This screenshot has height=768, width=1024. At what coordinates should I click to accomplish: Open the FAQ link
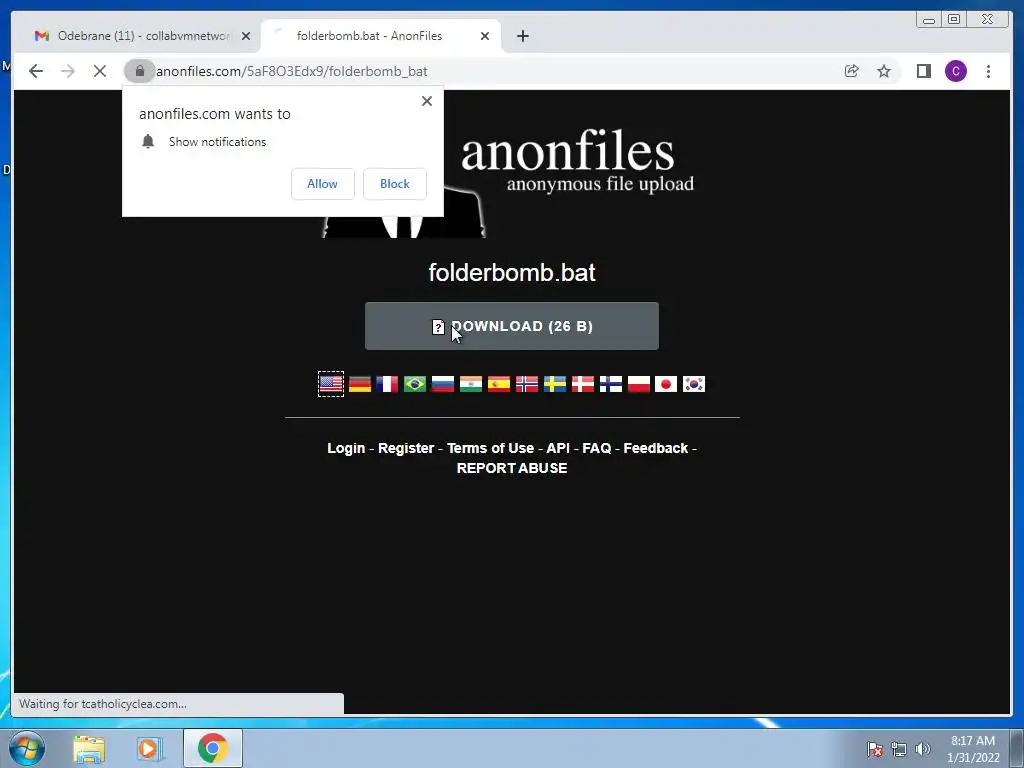pyautogui.click(x=596, y=448)
